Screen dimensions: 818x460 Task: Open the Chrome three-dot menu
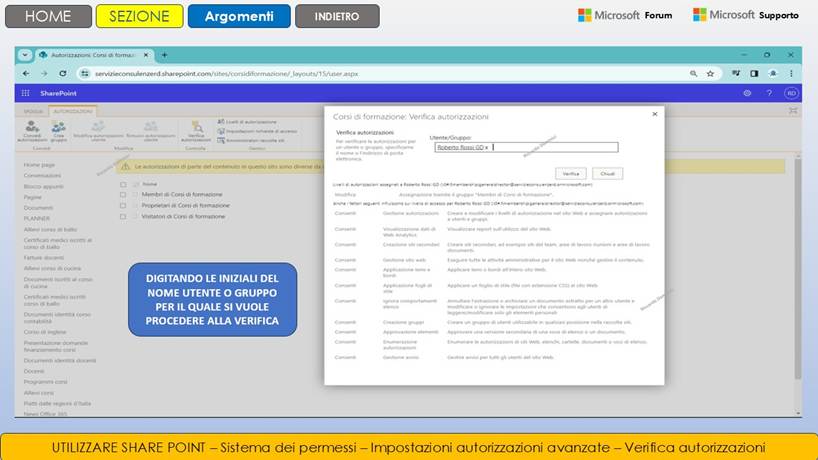pos(791,74)
